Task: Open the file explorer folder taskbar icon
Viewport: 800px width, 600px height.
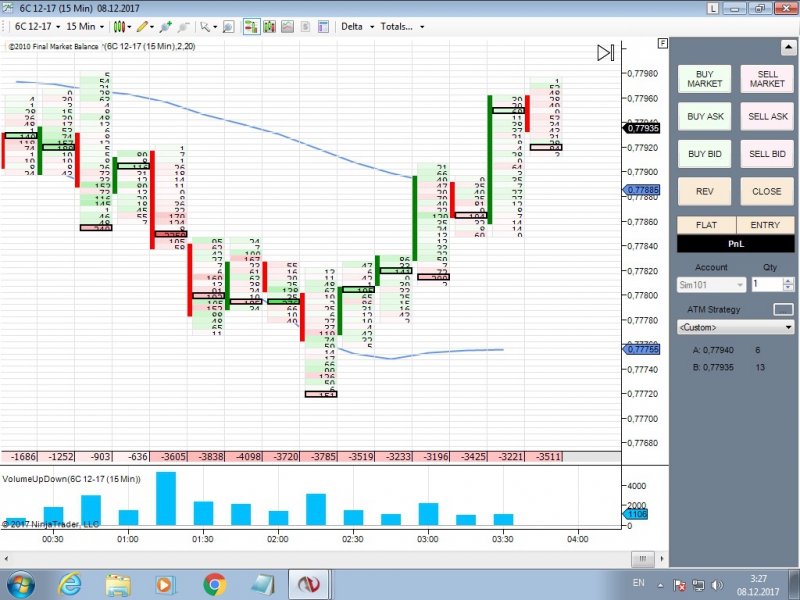Action: 117,585
